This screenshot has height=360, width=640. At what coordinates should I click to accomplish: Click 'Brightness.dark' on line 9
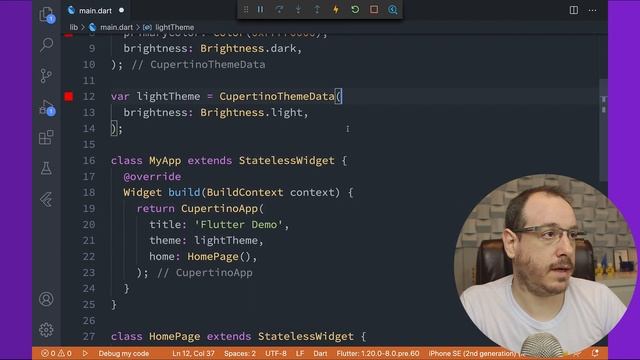coord(248,49)
